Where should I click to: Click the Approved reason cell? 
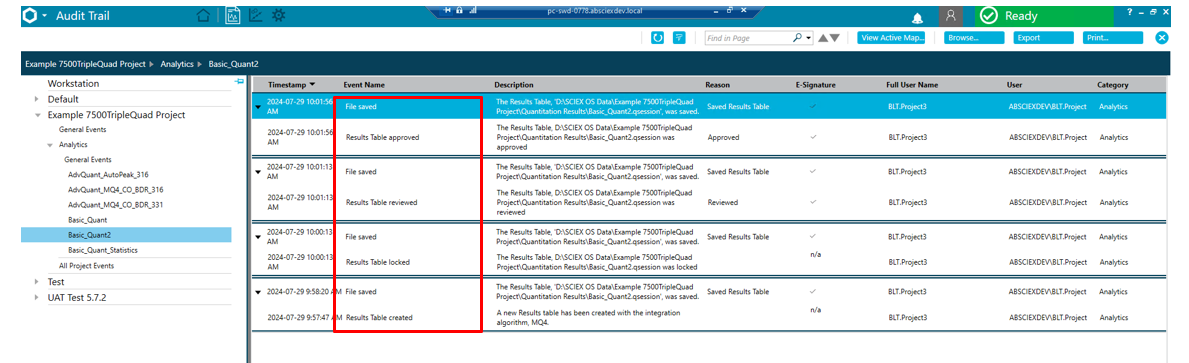723,138
